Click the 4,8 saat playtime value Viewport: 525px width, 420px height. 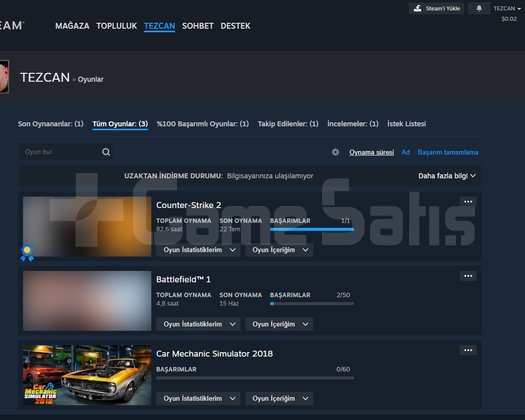(167, 304)
